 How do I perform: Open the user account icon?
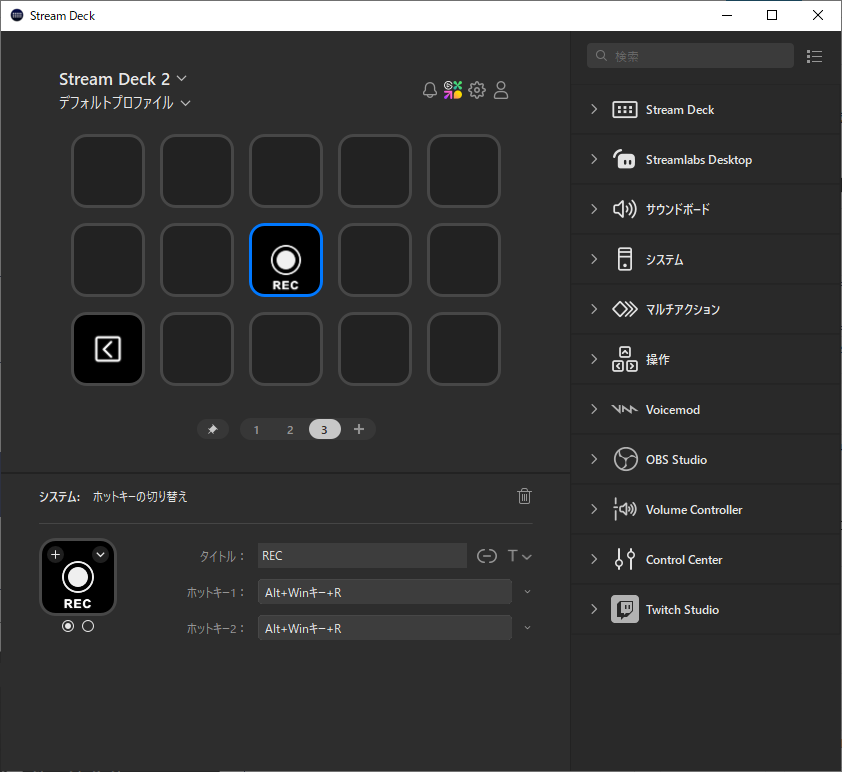[501, 90]
